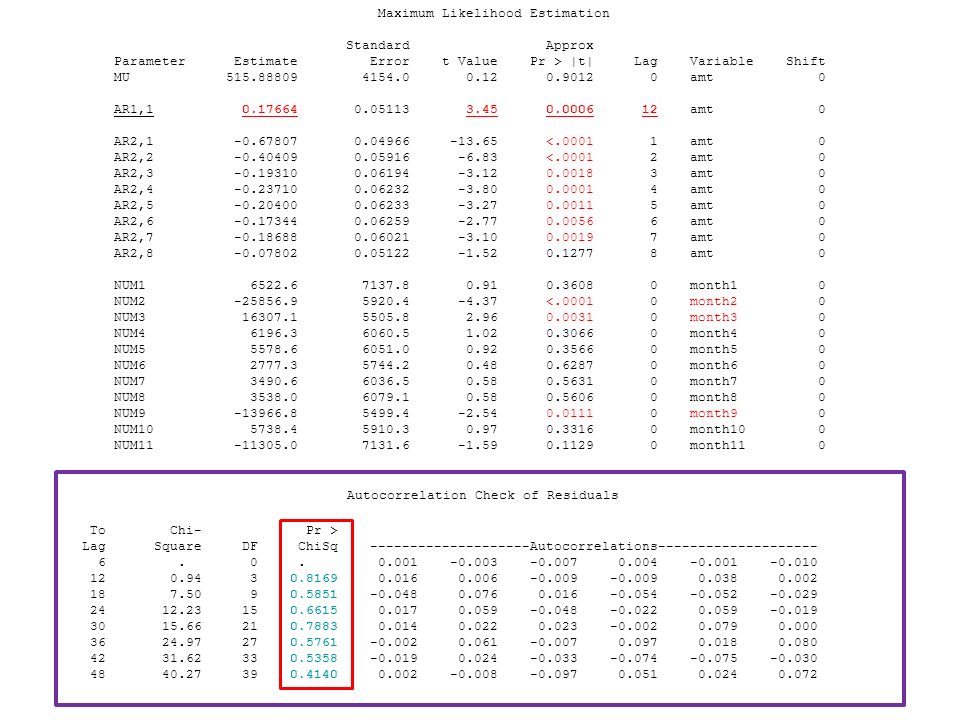Click the NUM6 standard error 5744.2

tap(386, 366)
